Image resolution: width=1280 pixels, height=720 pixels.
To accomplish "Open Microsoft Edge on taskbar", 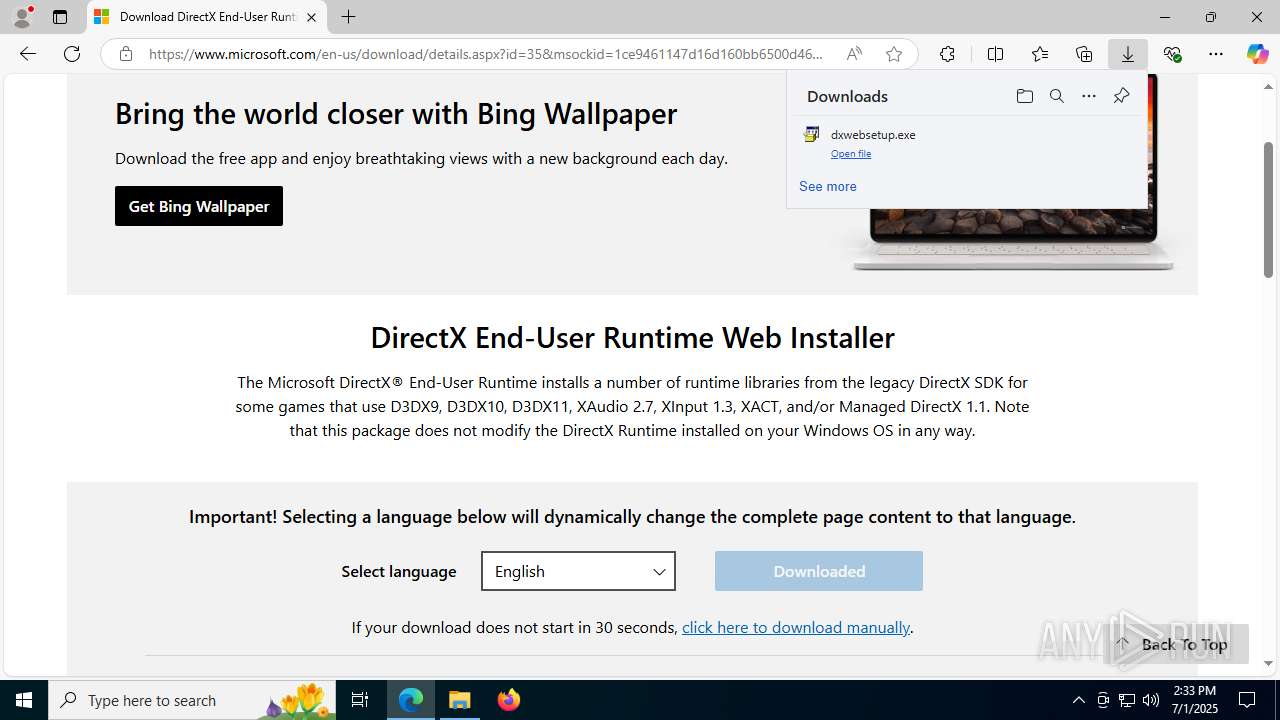I will 411,700.
